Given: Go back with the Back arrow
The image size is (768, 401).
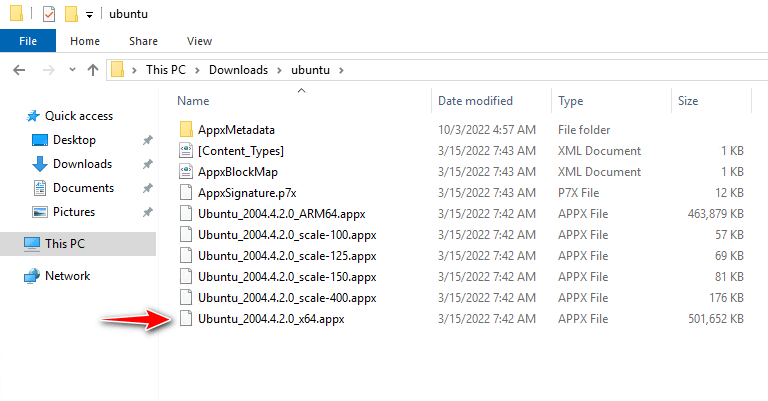Looking at the screenshot, I should (19, 70).
